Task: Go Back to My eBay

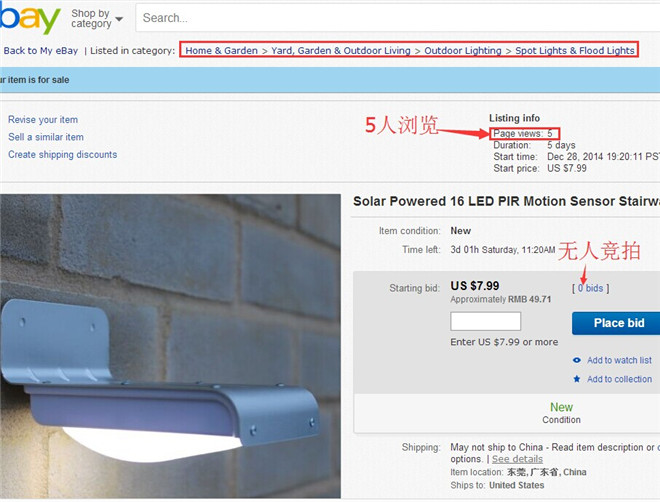Action: (x=41, y=50)
